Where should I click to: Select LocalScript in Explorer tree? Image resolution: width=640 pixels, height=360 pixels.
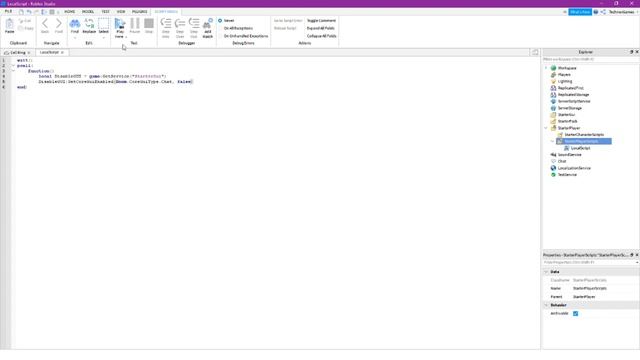coord(580,148)
